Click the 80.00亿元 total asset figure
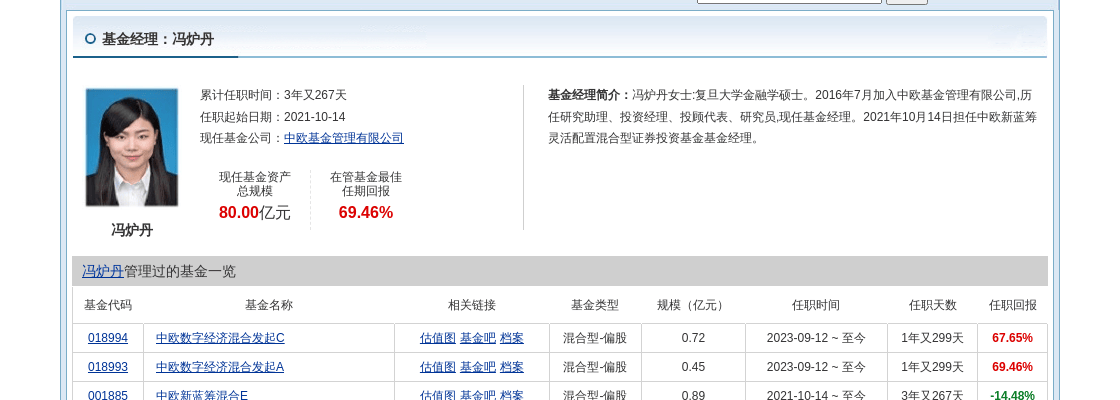This screenshot has height=400, width=1120. [254, 212]
